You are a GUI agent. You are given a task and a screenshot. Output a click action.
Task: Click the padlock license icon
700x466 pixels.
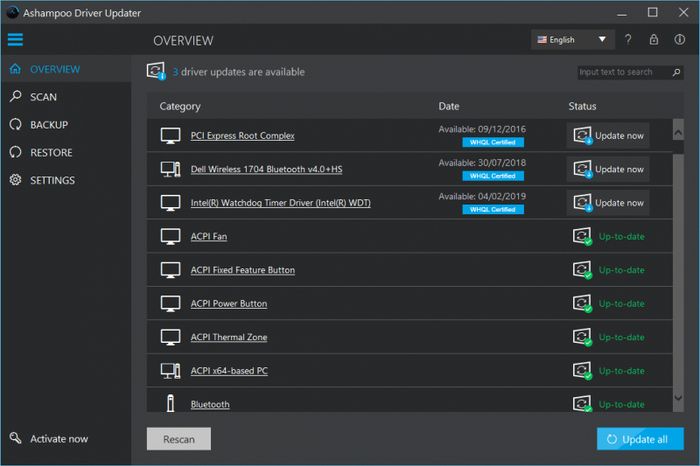[x=654, y=40]
